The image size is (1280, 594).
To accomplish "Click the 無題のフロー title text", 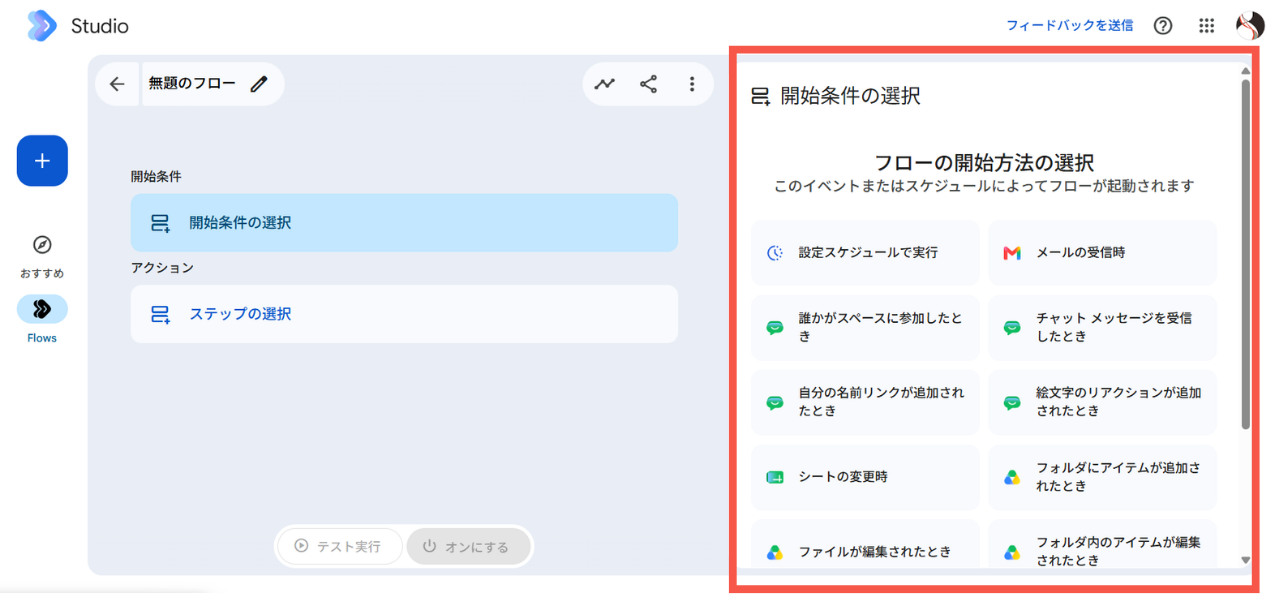I will point(192,84).
